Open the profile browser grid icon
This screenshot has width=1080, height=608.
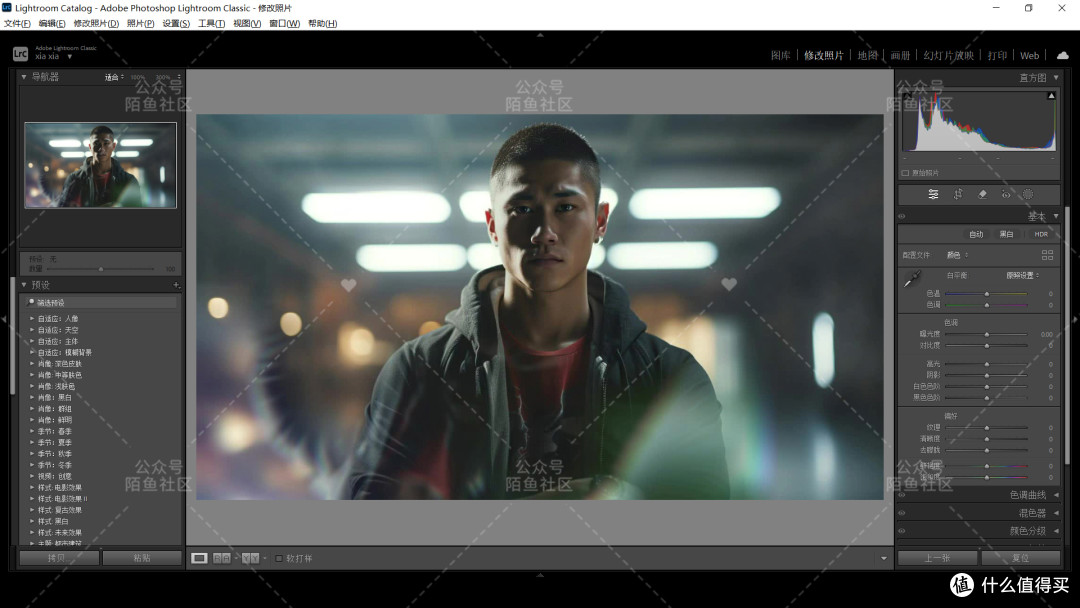[1047, 255]
